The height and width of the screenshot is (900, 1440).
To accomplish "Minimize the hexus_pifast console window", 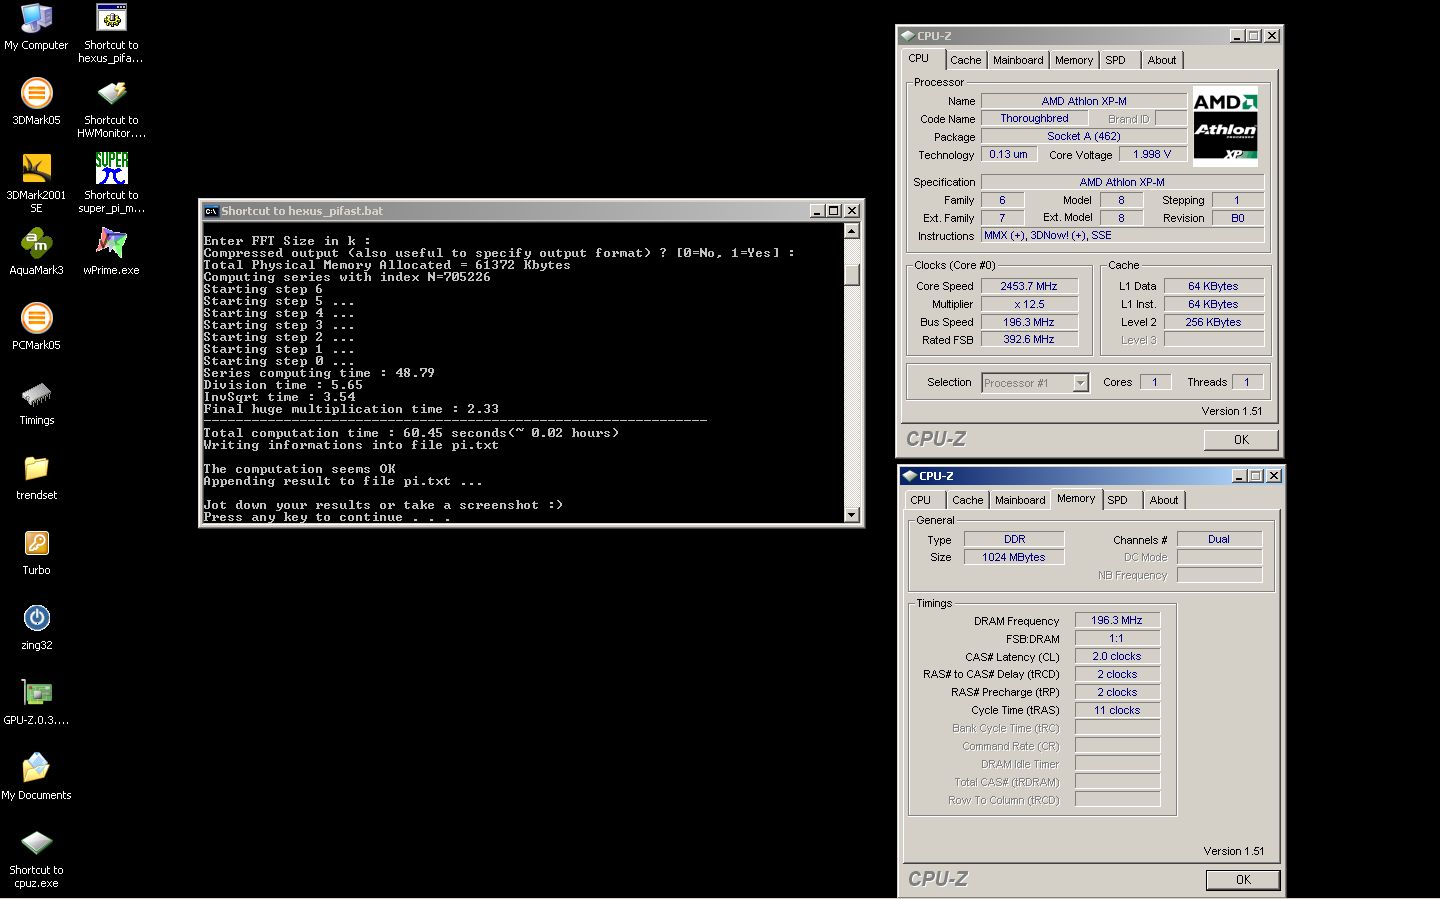I will 817,211.
